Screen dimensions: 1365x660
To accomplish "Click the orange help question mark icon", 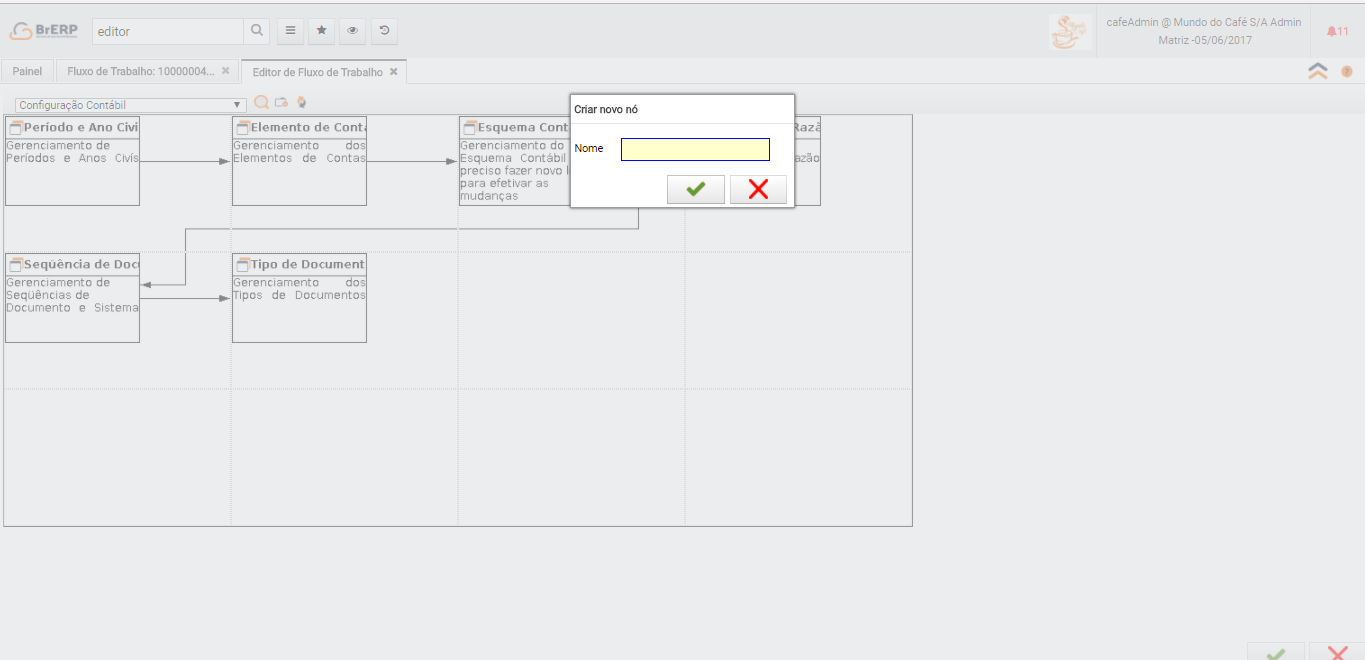I will 1346,71.
